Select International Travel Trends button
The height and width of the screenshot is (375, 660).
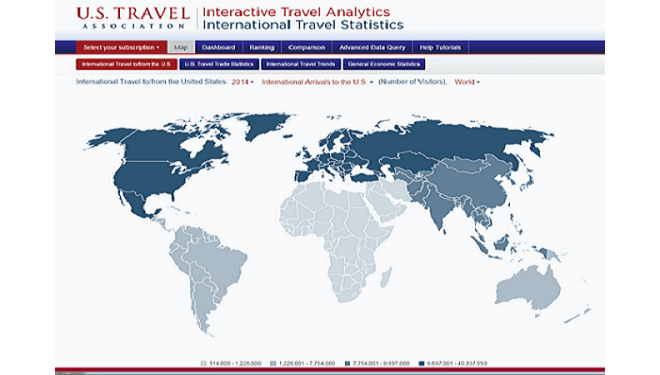coord(301,64)
